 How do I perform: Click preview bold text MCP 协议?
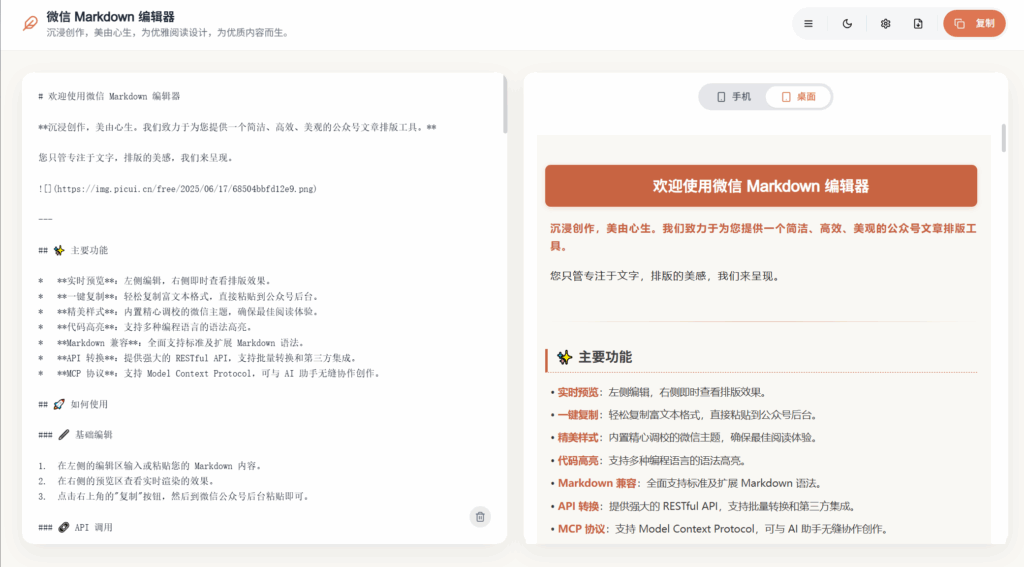tap(581, 529)
